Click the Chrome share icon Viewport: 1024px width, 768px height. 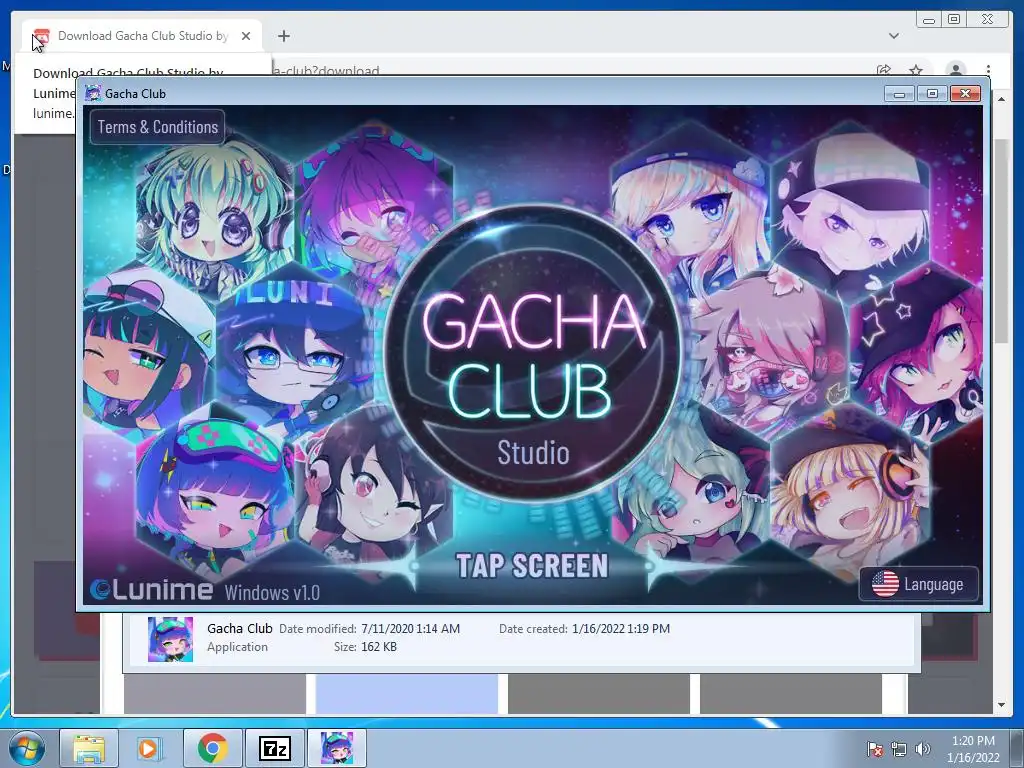tap(884, 70)
